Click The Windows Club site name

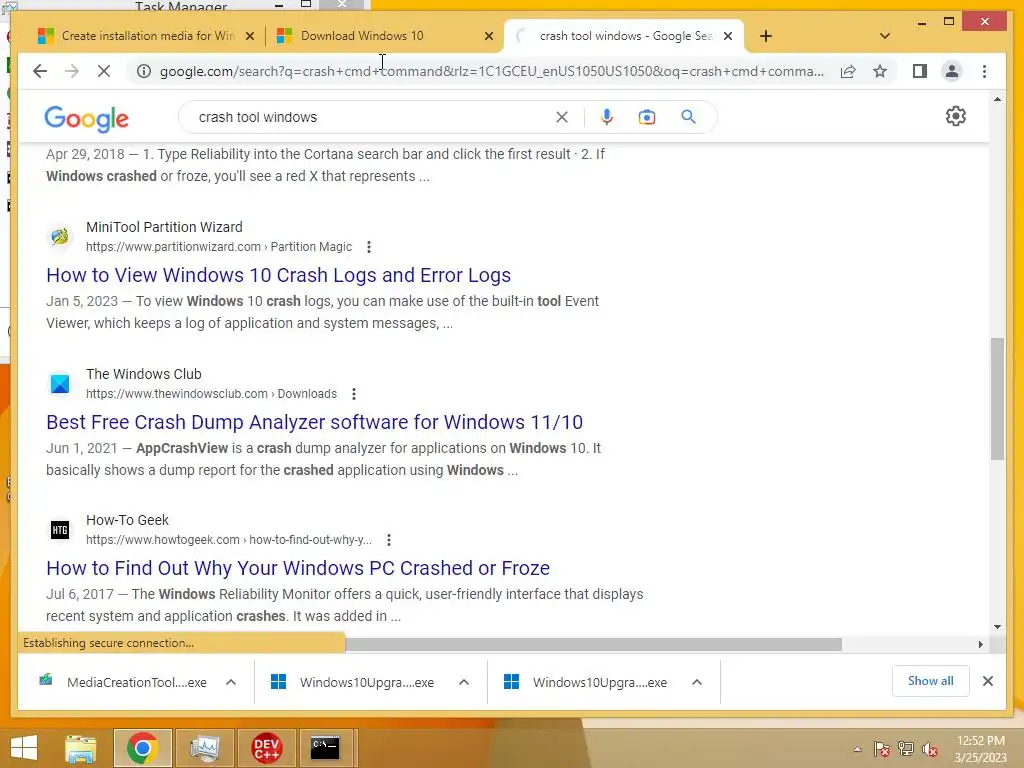pyautogui.click(x=144, y=374)
